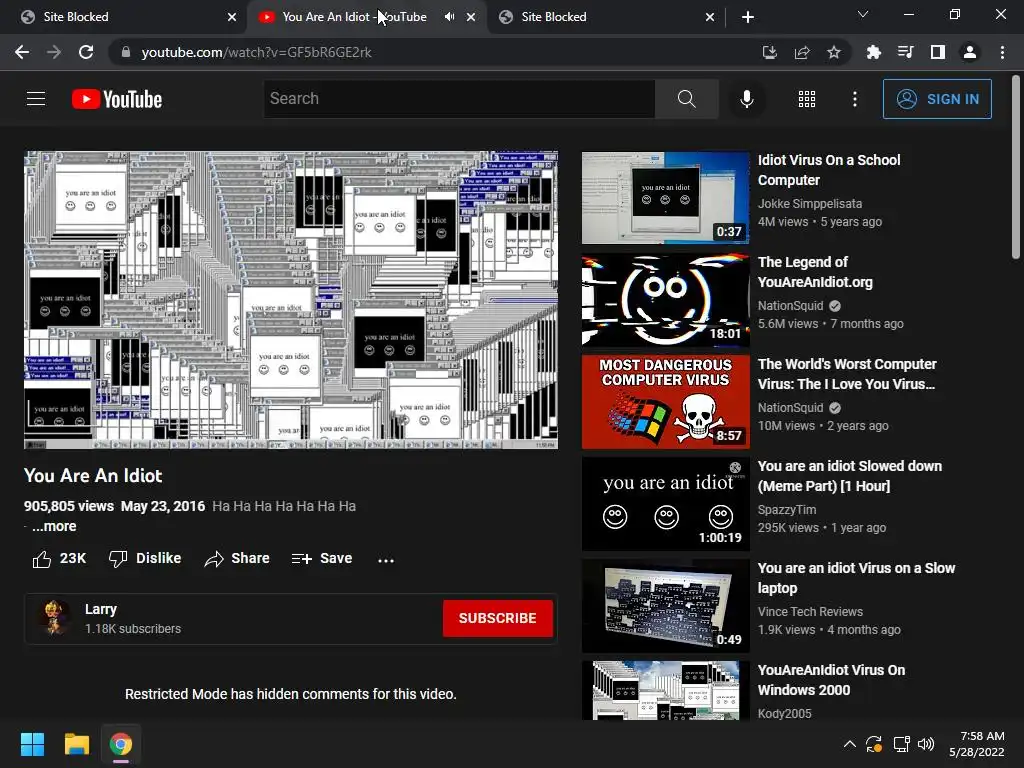Open the YouTube apps grid icon
The width and height of the screenshot is (1024, 768).
807,99
